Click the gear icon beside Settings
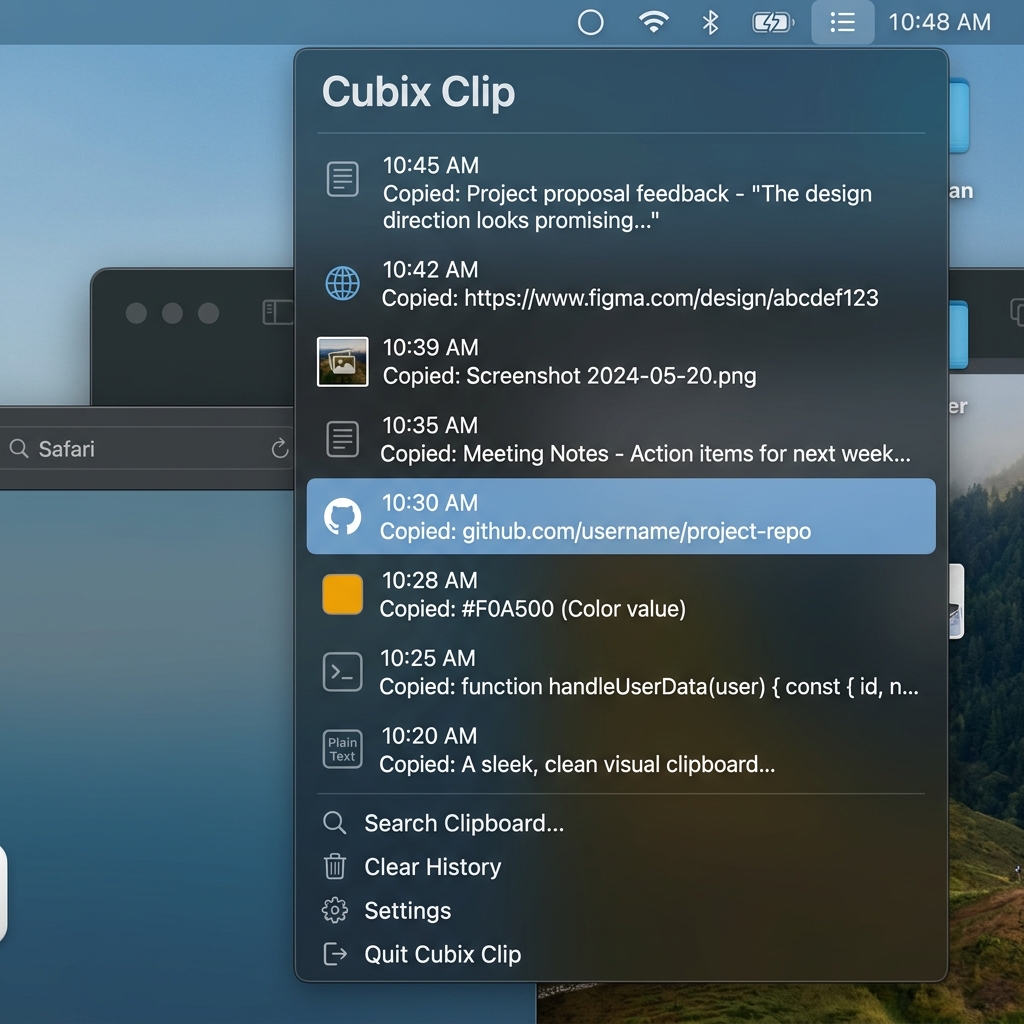 [334, 910]
